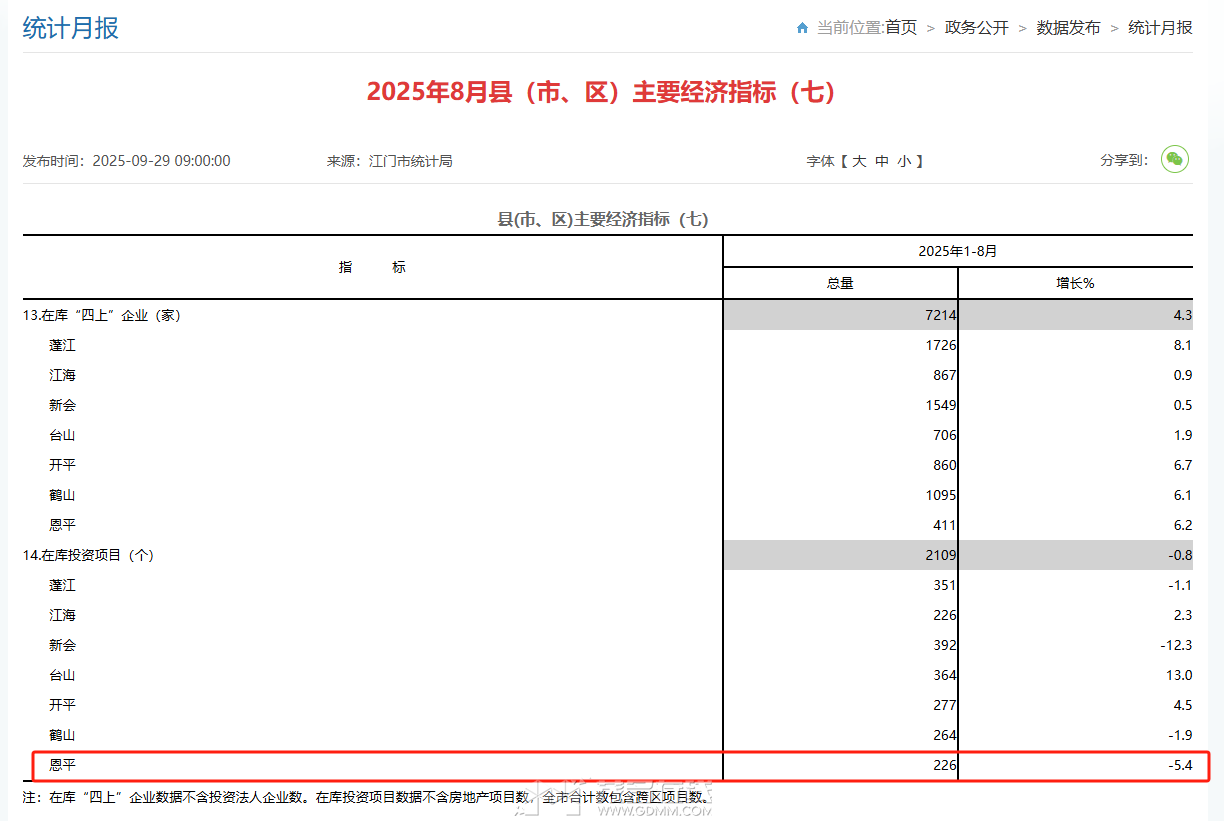Image resolution: width=1224 pixels, height=821 pixels.
Task: Click the 2025年1-8月 table header
Action: pos(957,251)
